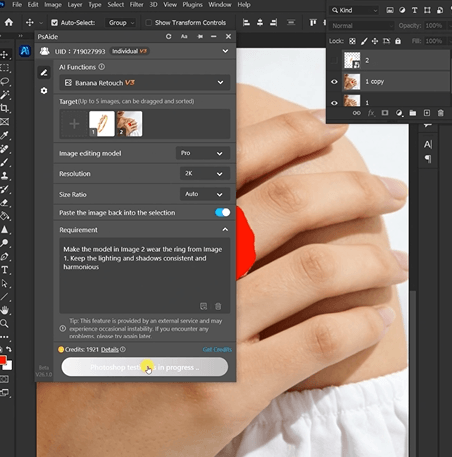
Task: Toggle Auto-Select checkbox
Action: [x=54, y=23]
